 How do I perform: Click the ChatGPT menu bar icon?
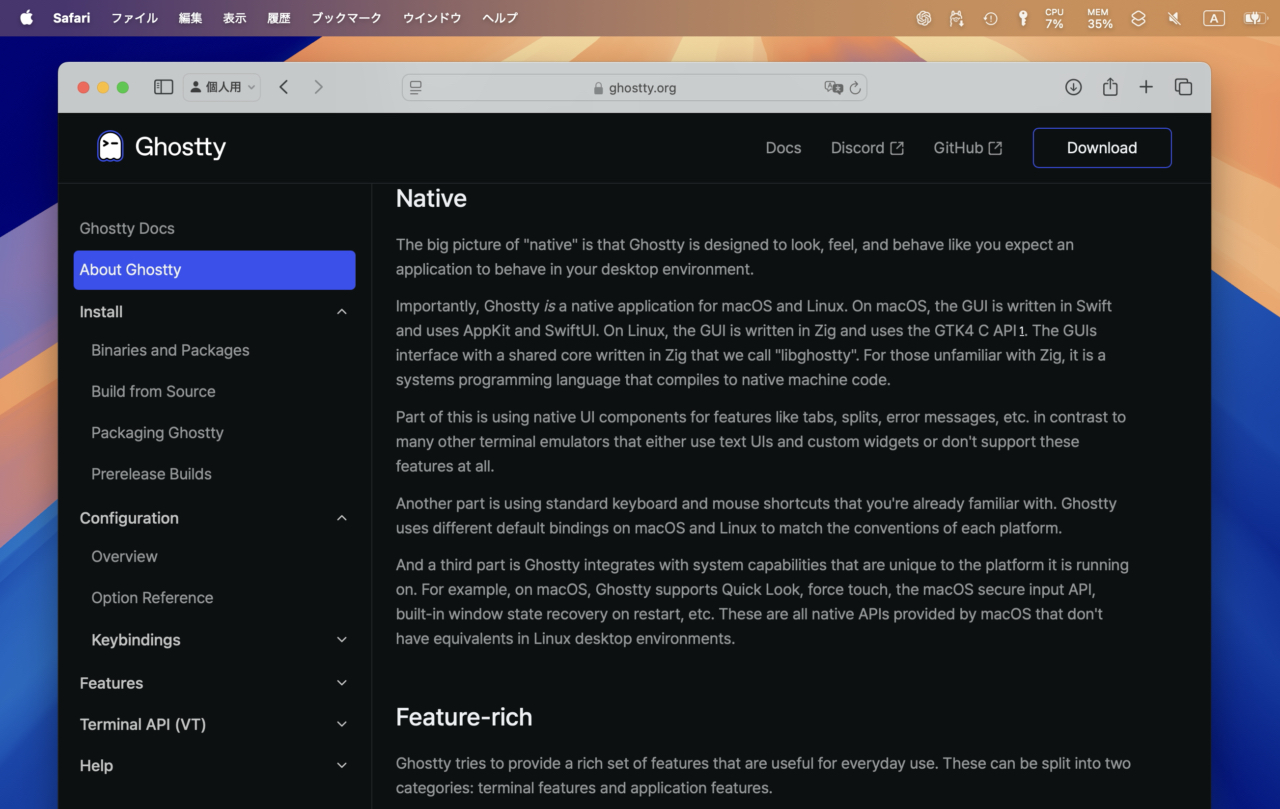924,18
